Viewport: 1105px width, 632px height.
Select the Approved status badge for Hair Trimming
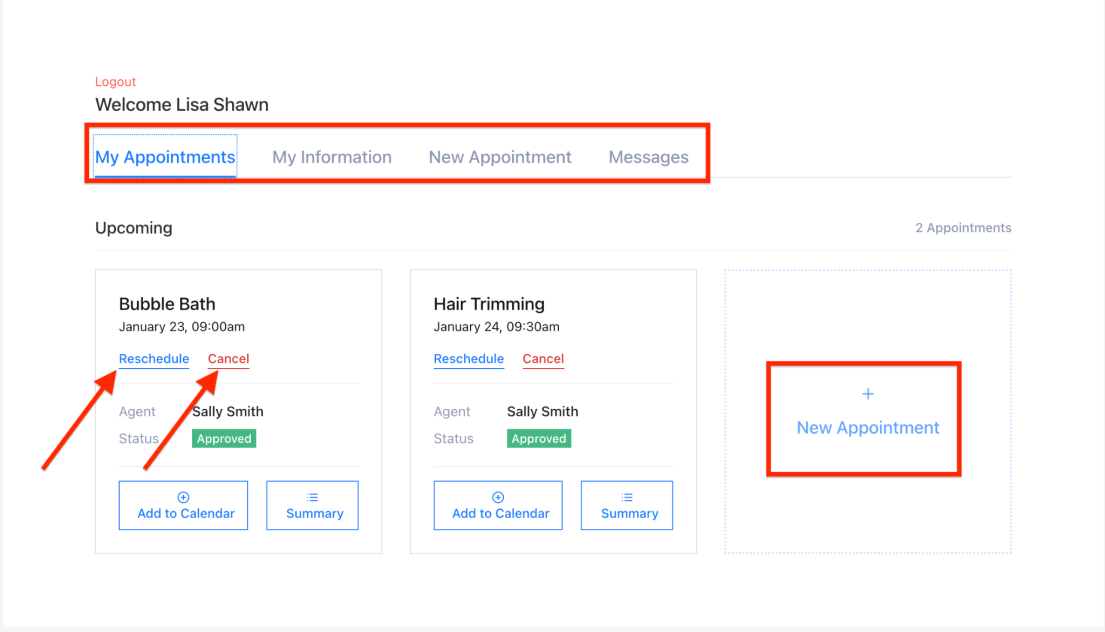coord(538,438)
